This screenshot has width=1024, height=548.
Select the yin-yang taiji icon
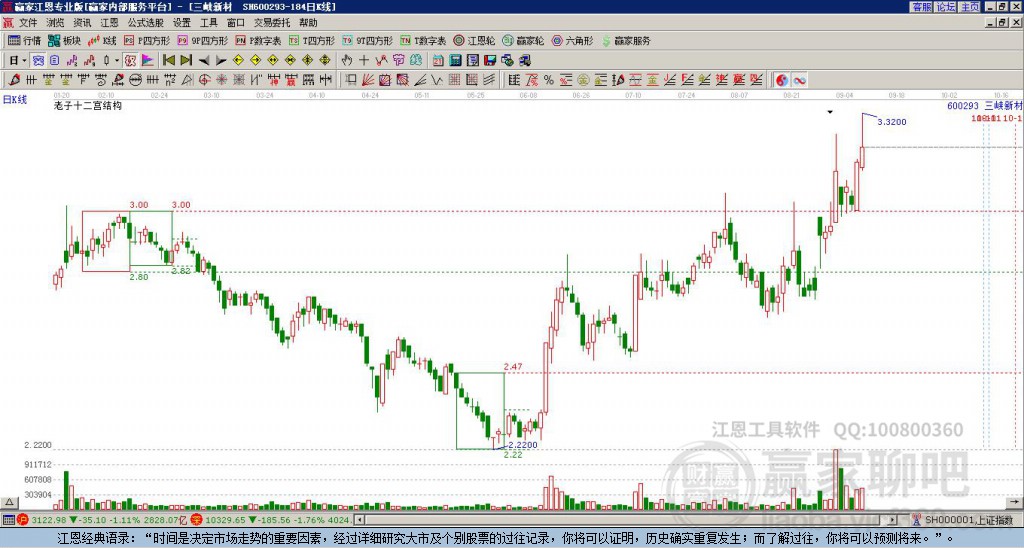781,80
